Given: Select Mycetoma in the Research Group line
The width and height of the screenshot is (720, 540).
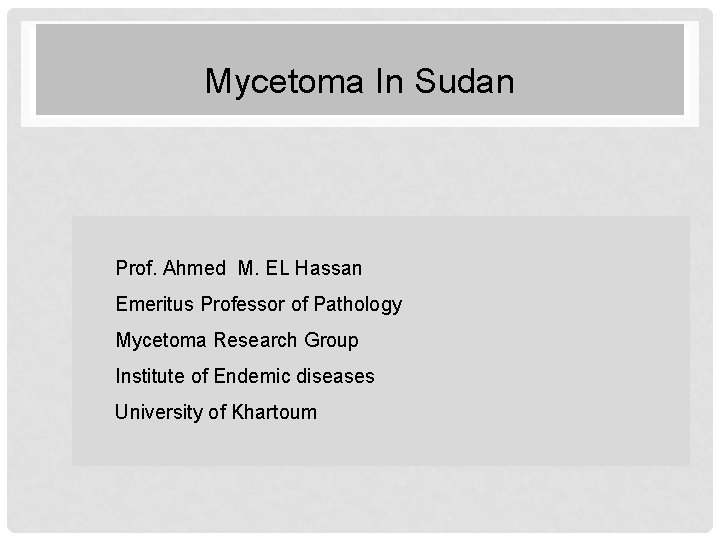Looking at the screenshot, I should (x=161, y=341).
